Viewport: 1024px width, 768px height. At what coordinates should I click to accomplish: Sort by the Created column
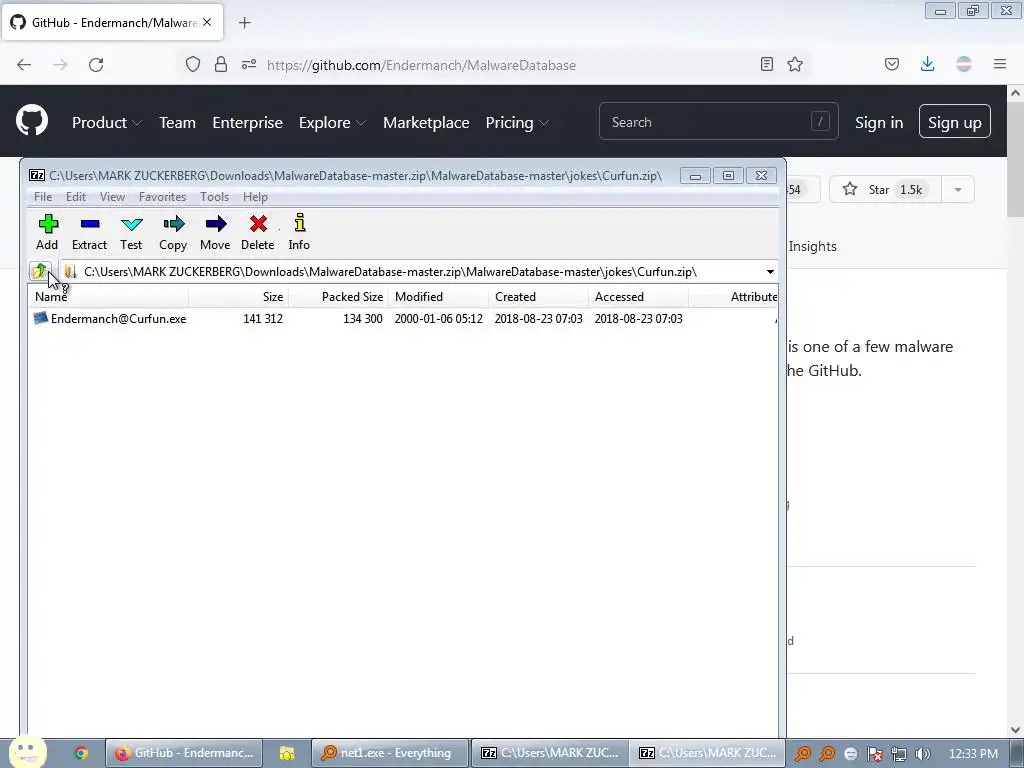(x=538, y=296)
